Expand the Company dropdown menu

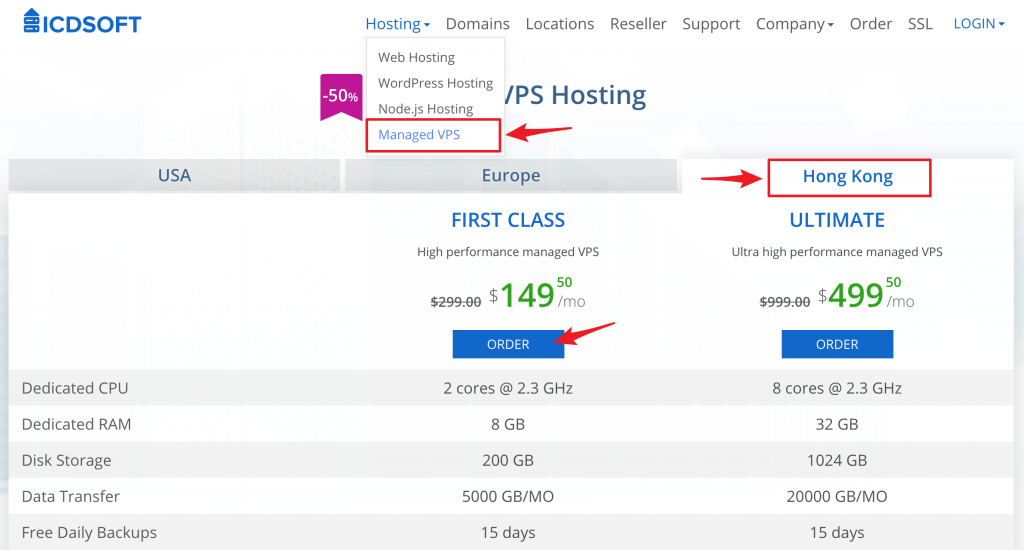click(795, 24)
